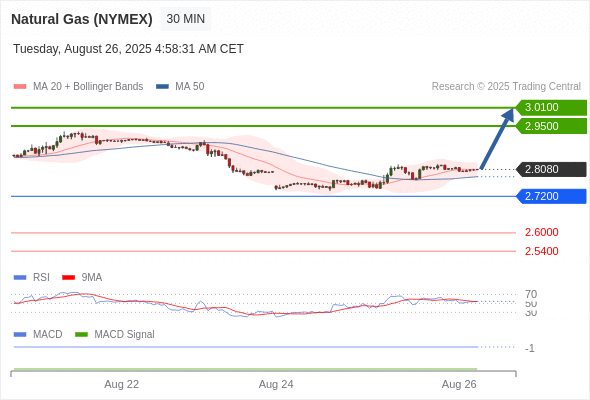
Task: Click the RSI blue legend swatch
Action: [x=20, y=278]
